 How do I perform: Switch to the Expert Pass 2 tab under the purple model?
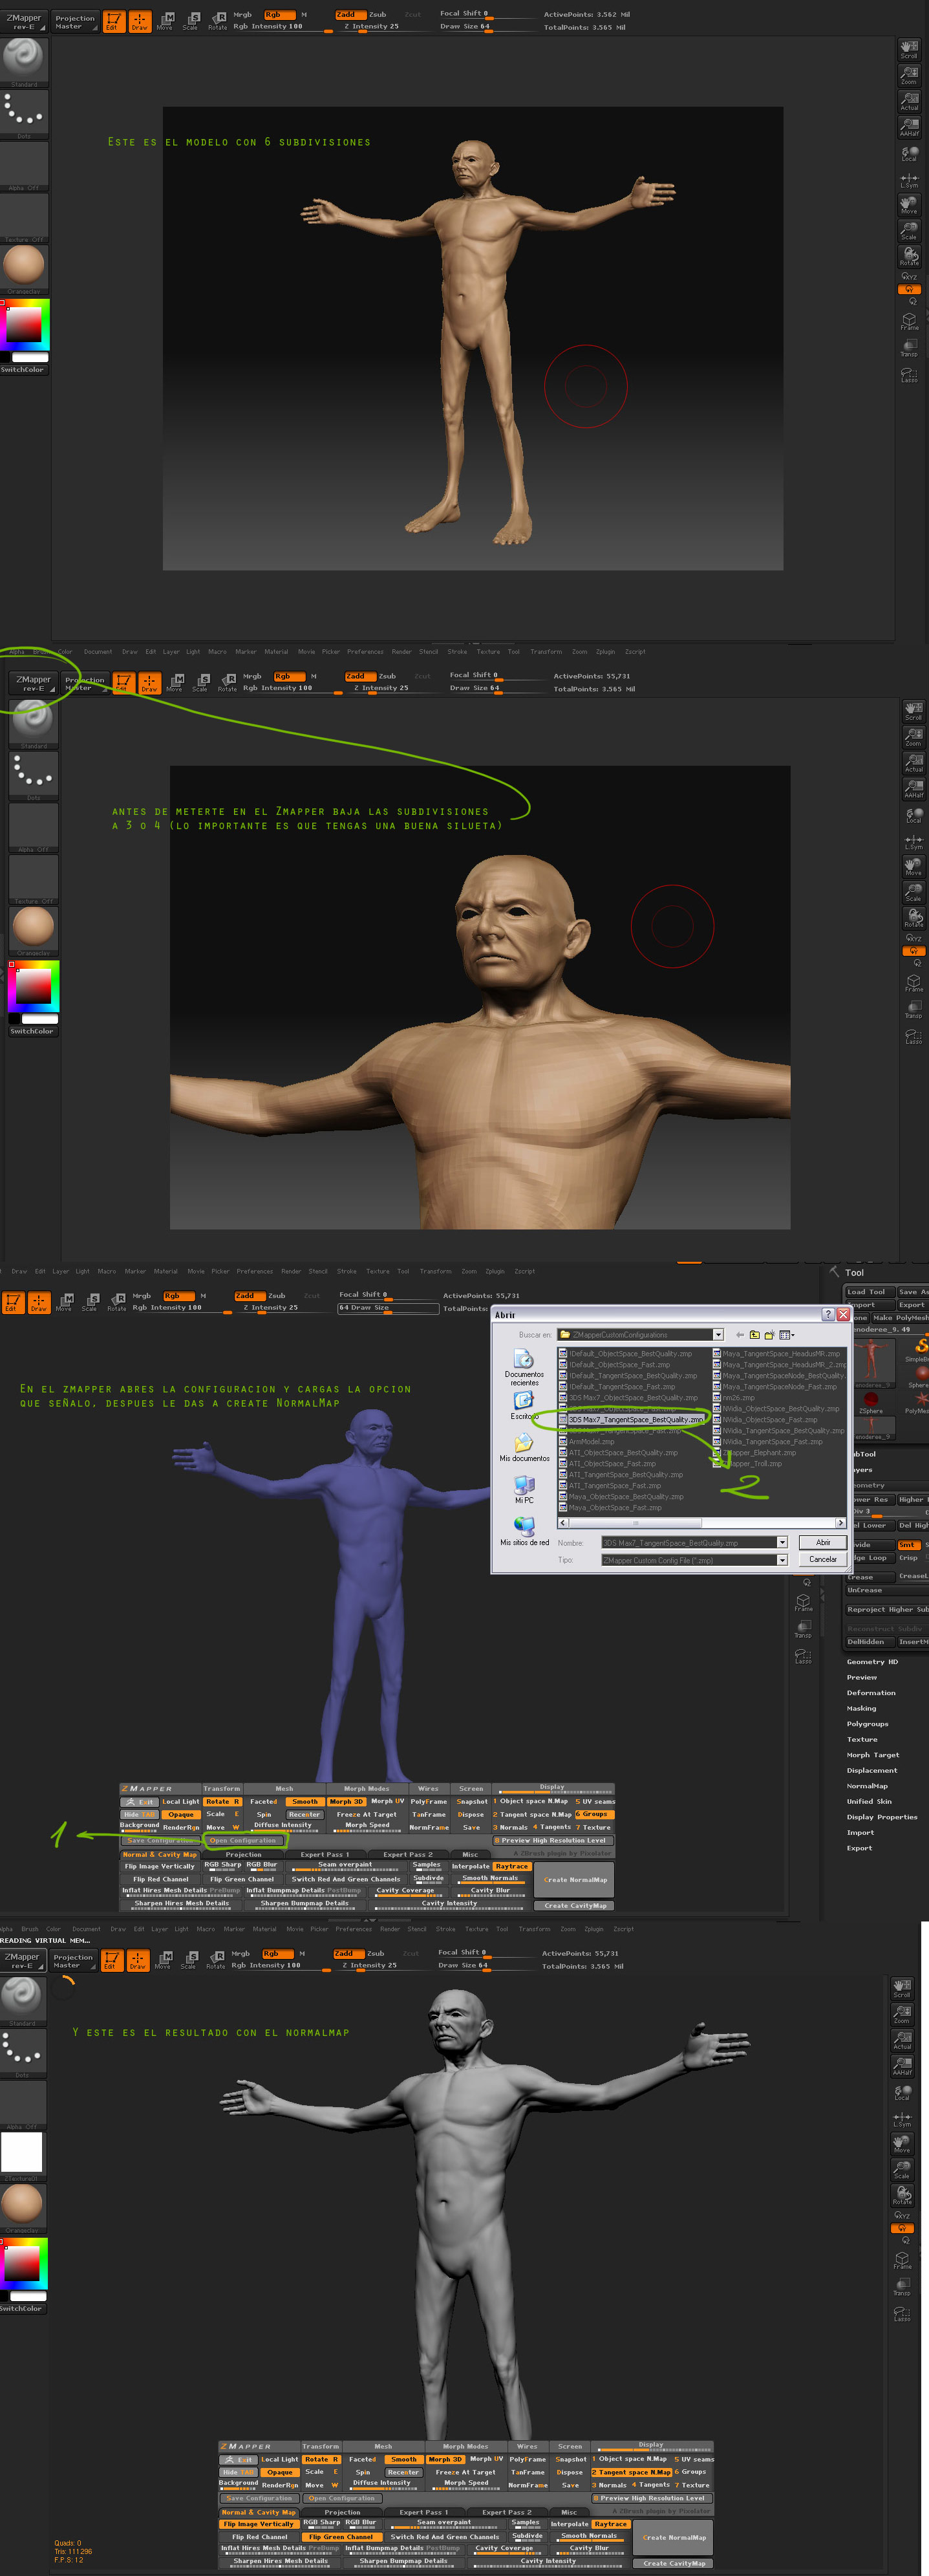click(408, 1855)
